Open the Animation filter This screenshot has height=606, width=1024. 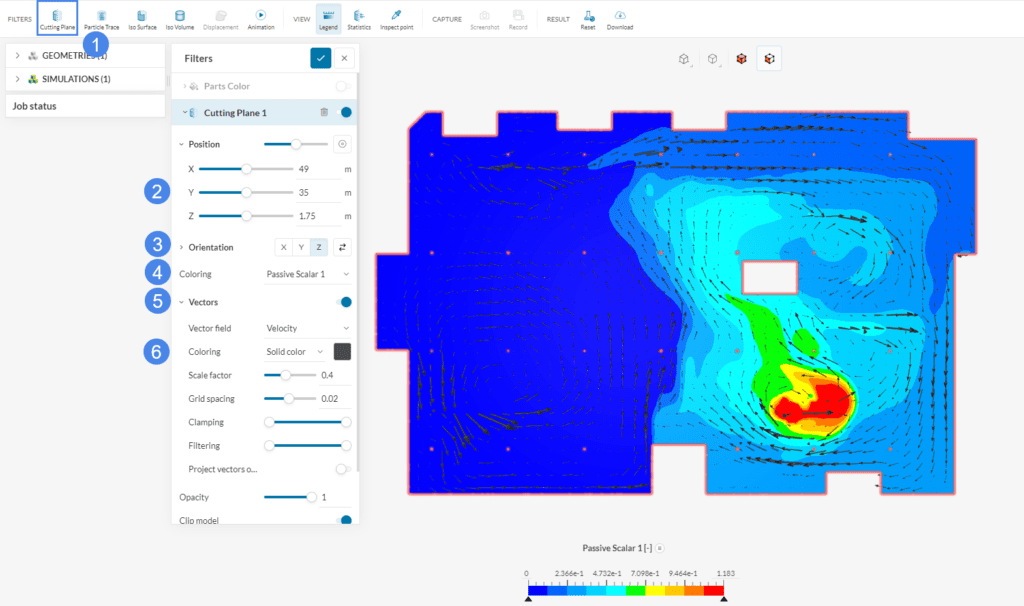click(260, 18)
